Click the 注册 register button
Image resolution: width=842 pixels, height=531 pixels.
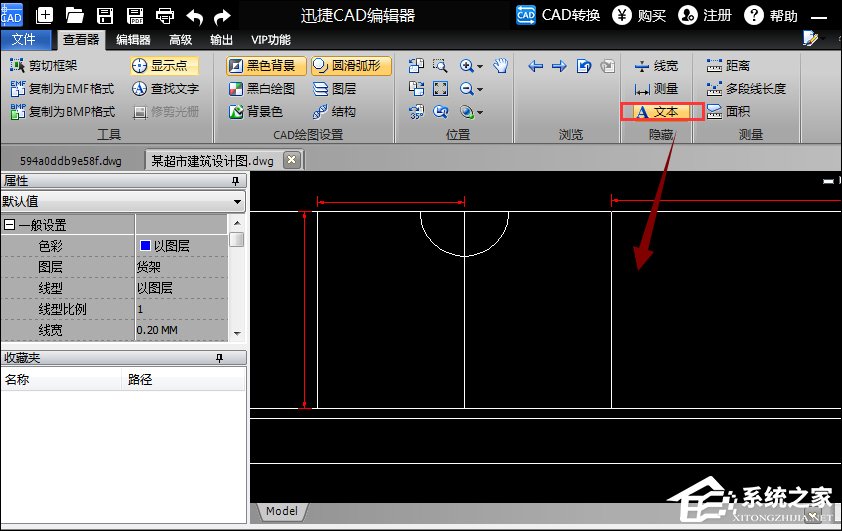click(705, 15)
